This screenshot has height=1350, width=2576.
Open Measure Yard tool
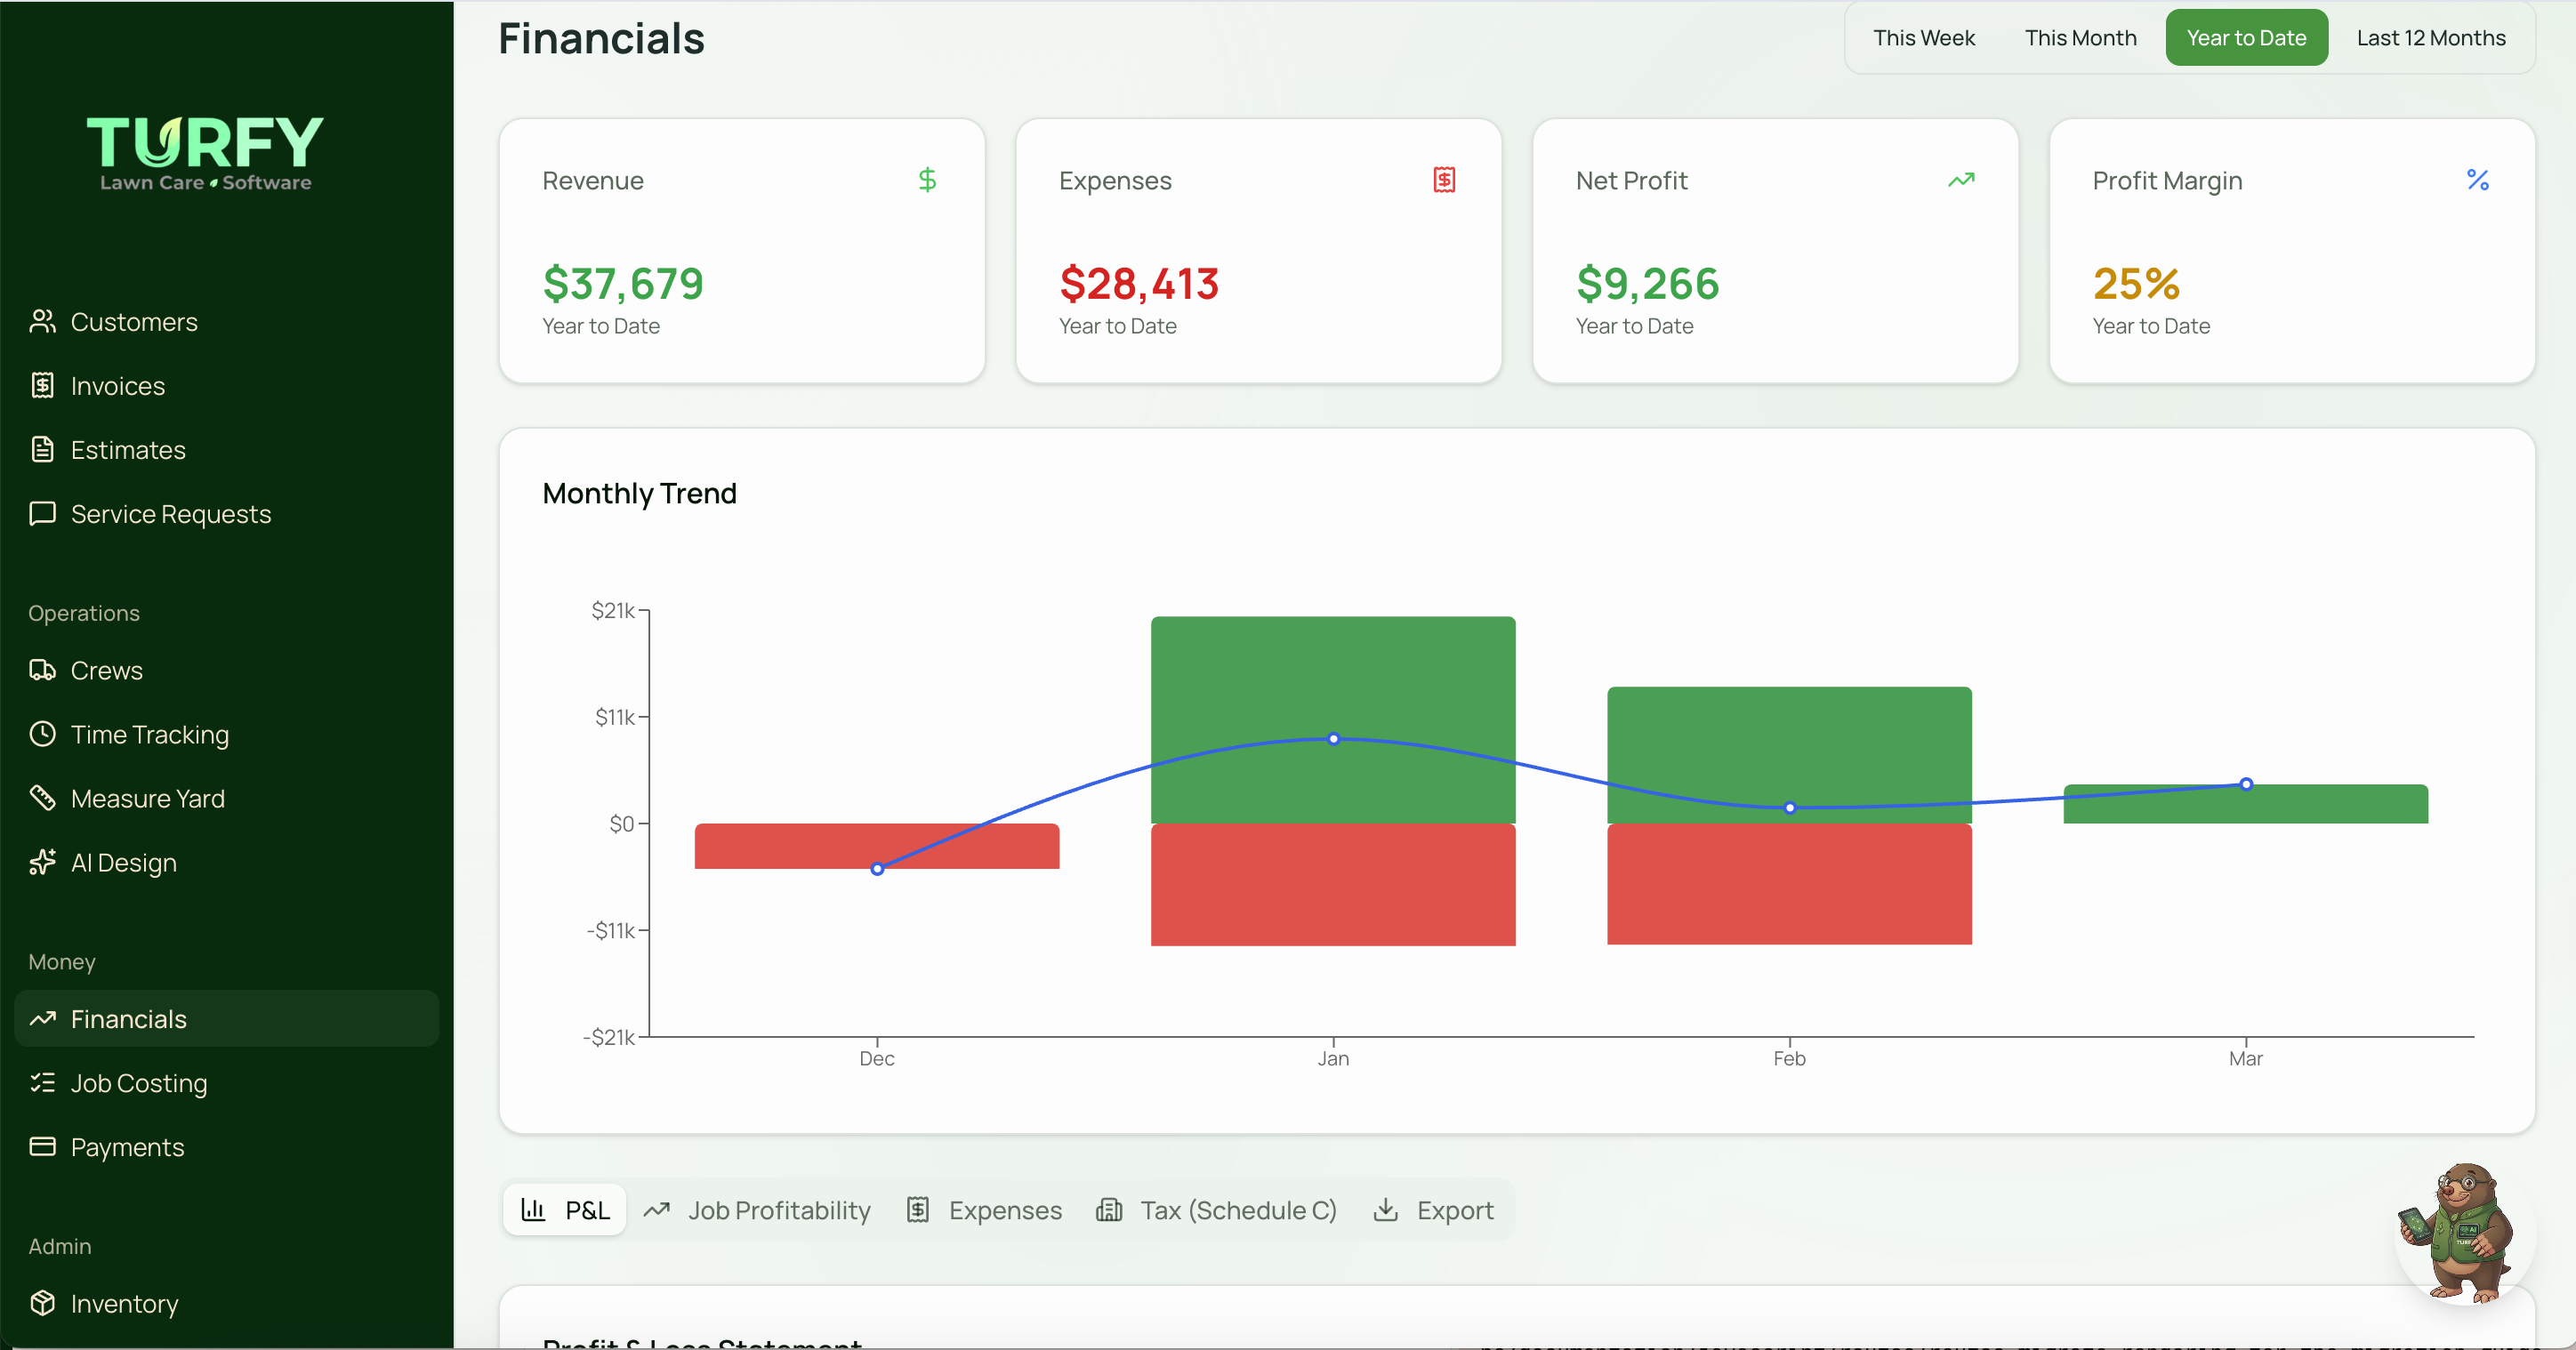pos(227,798)
